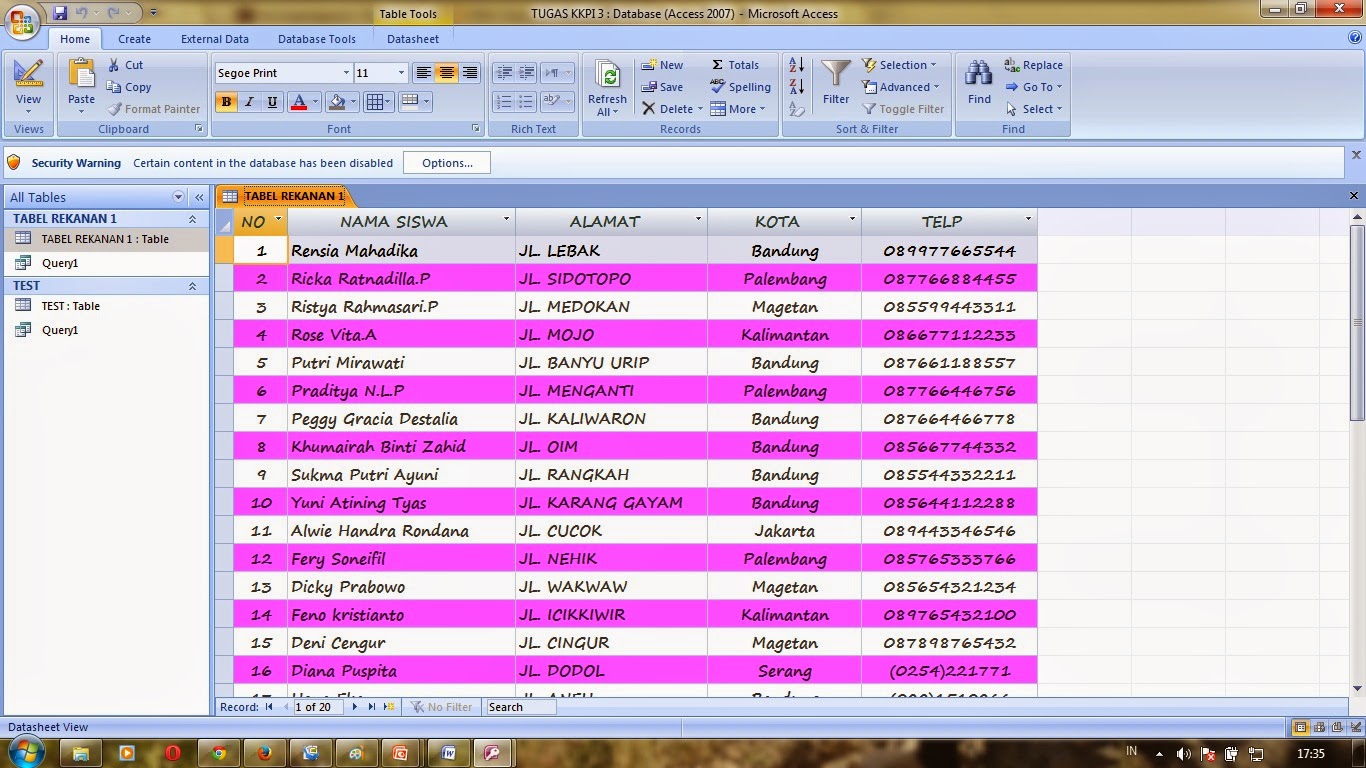The width and height of the screenshot is (1366, 768).
Task: Click the Filter funnel icon
Action: [x=836, y=74]
